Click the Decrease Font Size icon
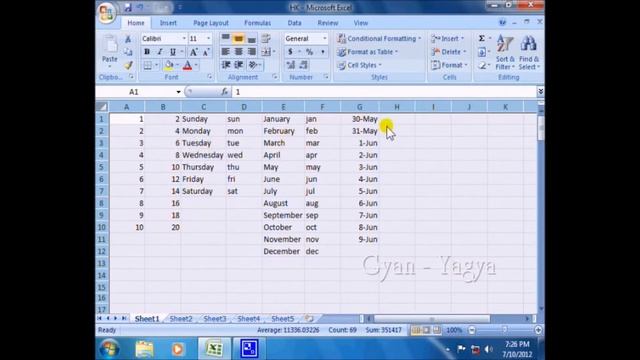 [x=206, y=52]
